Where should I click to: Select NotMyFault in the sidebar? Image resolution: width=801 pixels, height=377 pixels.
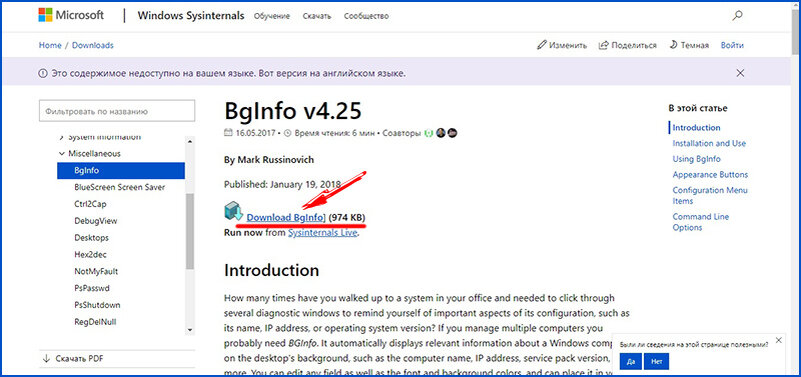(x=96, y=271)
